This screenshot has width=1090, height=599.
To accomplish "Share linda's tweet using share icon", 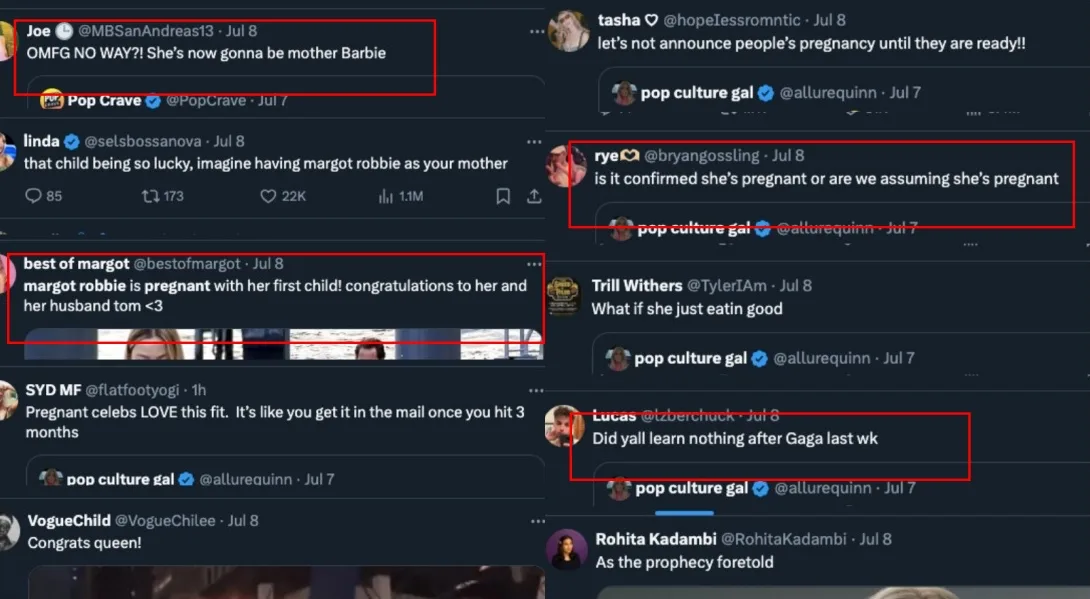I will tap(534, 196).
